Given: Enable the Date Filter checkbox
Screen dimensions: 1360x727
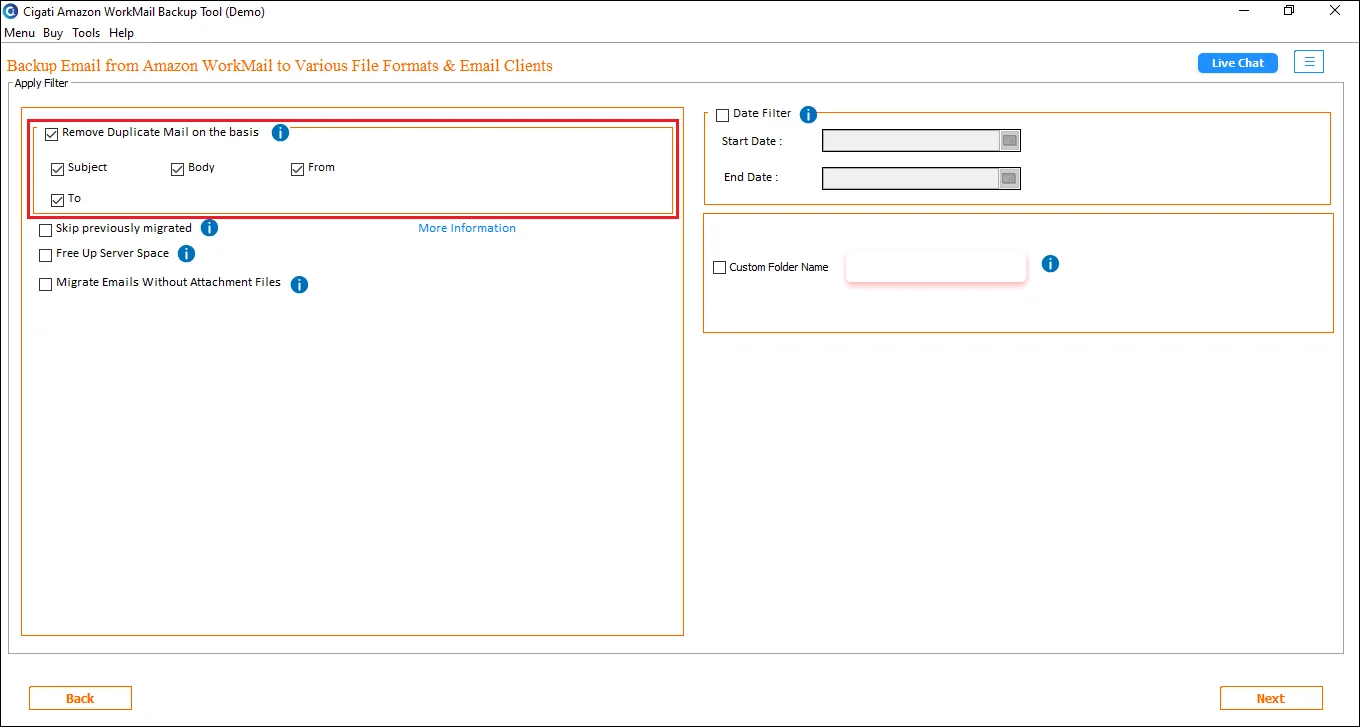Looking at the screenshot, I should pyautogui.click(x=722, y=116).
